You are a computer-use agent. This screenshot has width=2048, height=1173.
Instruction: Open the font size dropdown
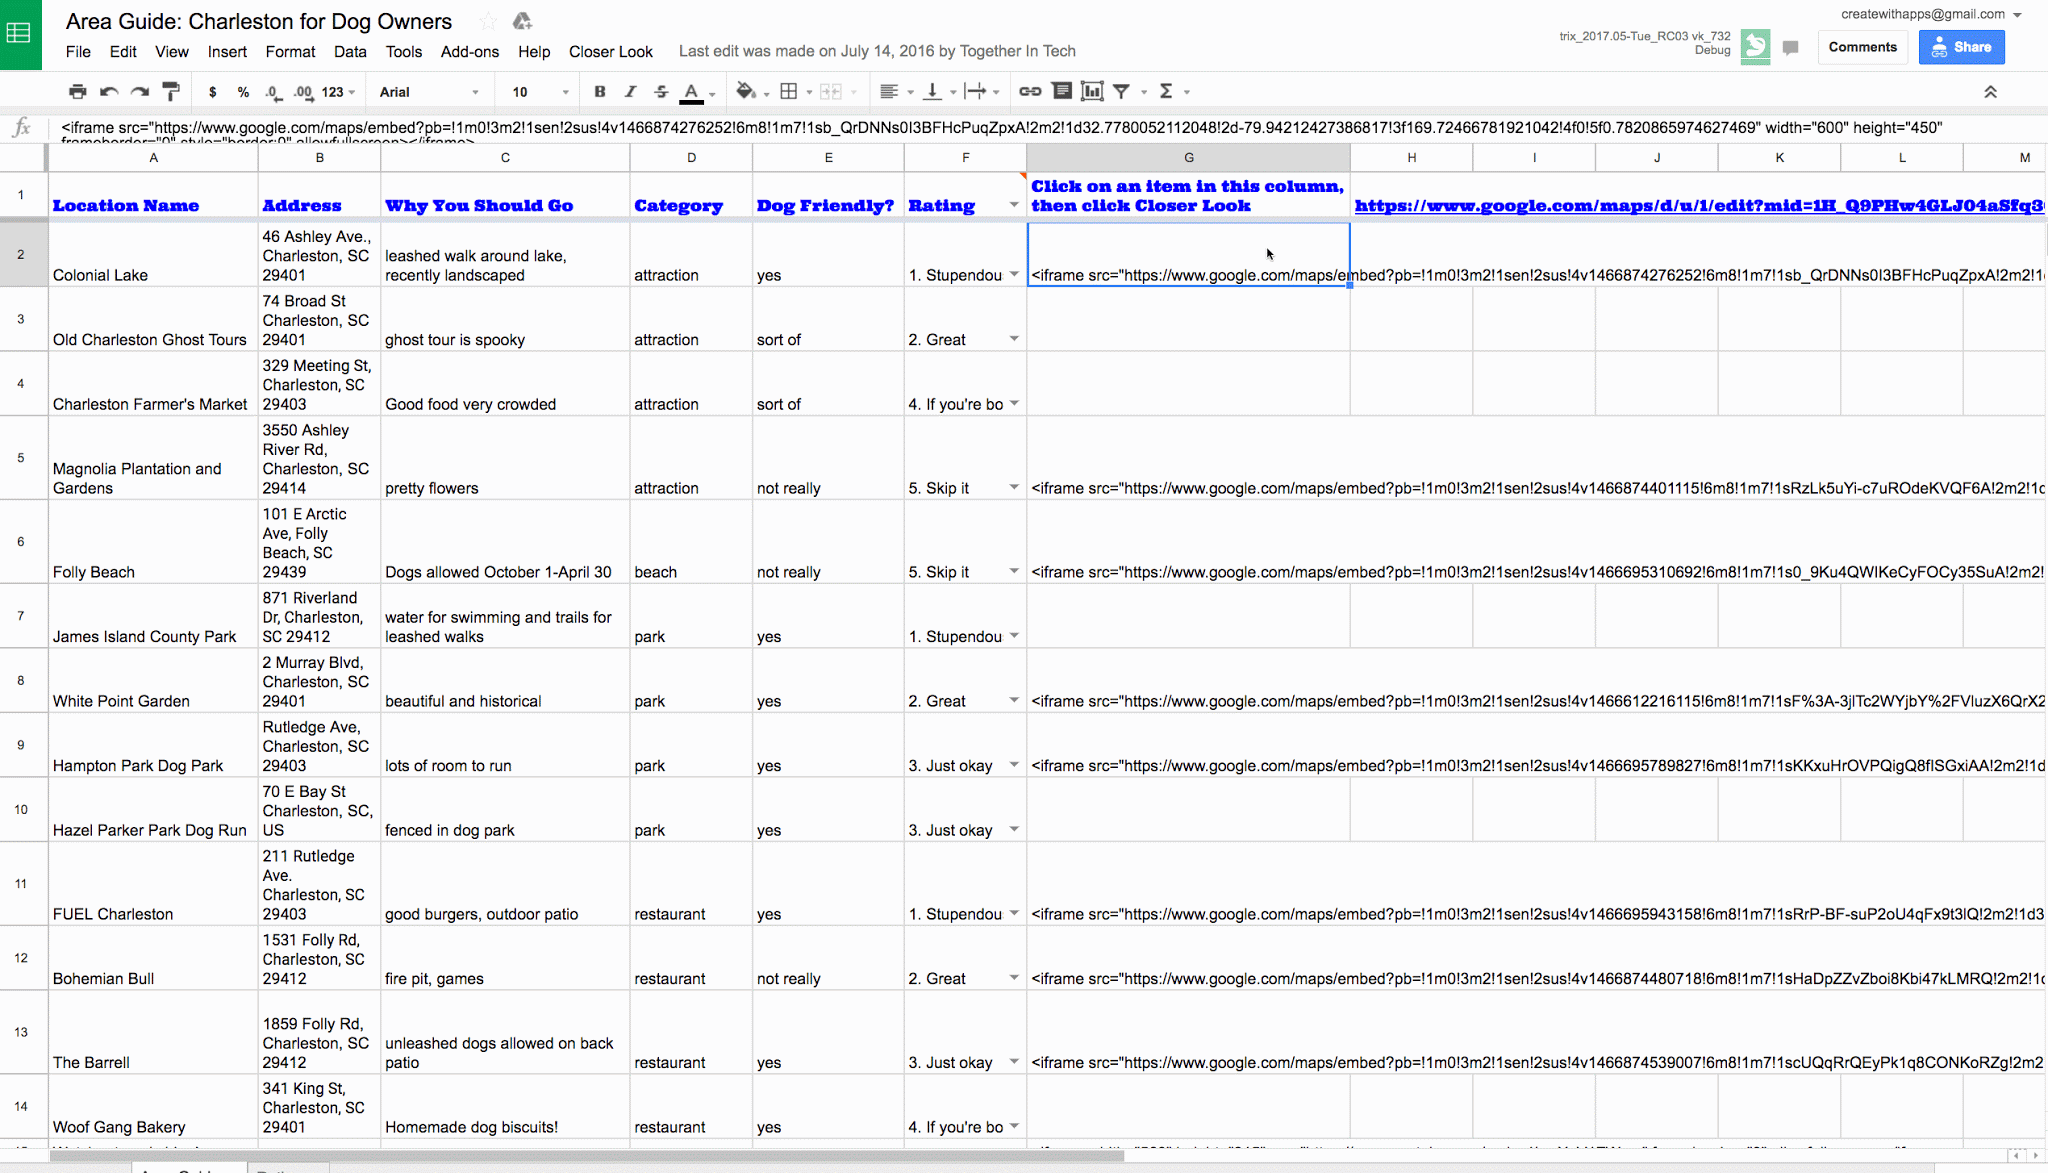coord(540,92)
